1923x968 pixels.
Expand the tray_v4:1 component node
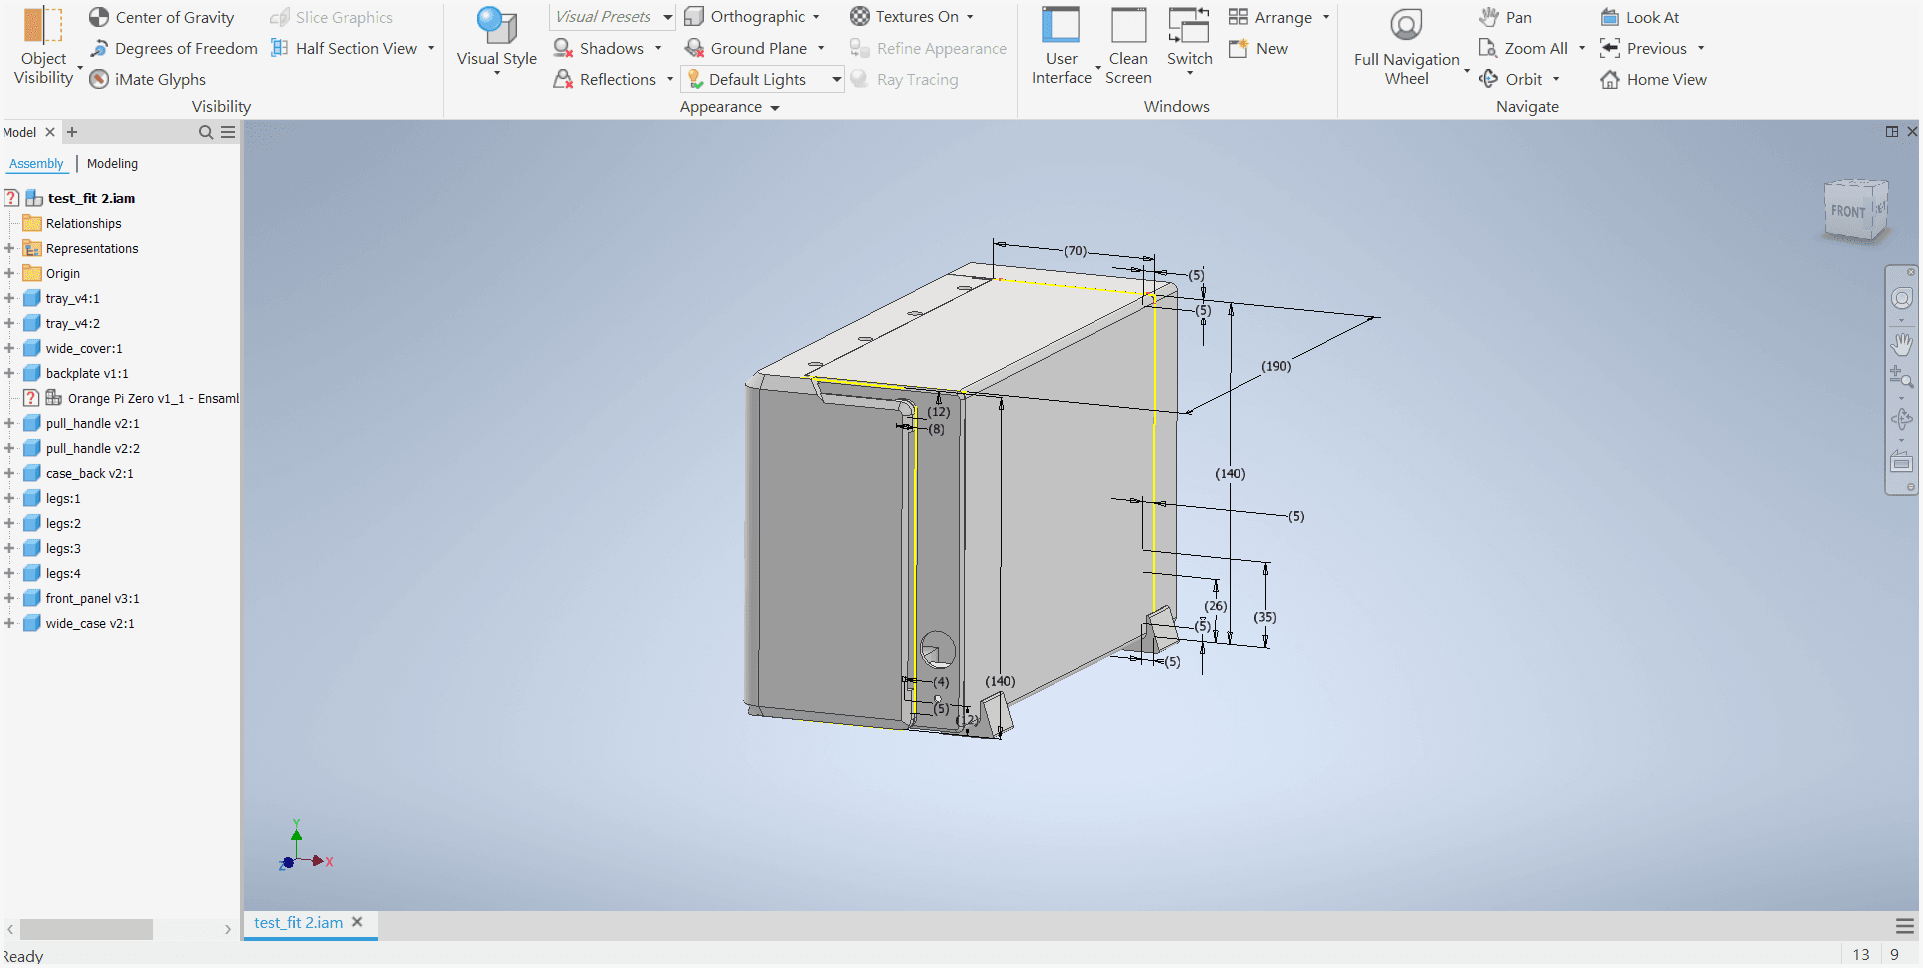(8, 298)
